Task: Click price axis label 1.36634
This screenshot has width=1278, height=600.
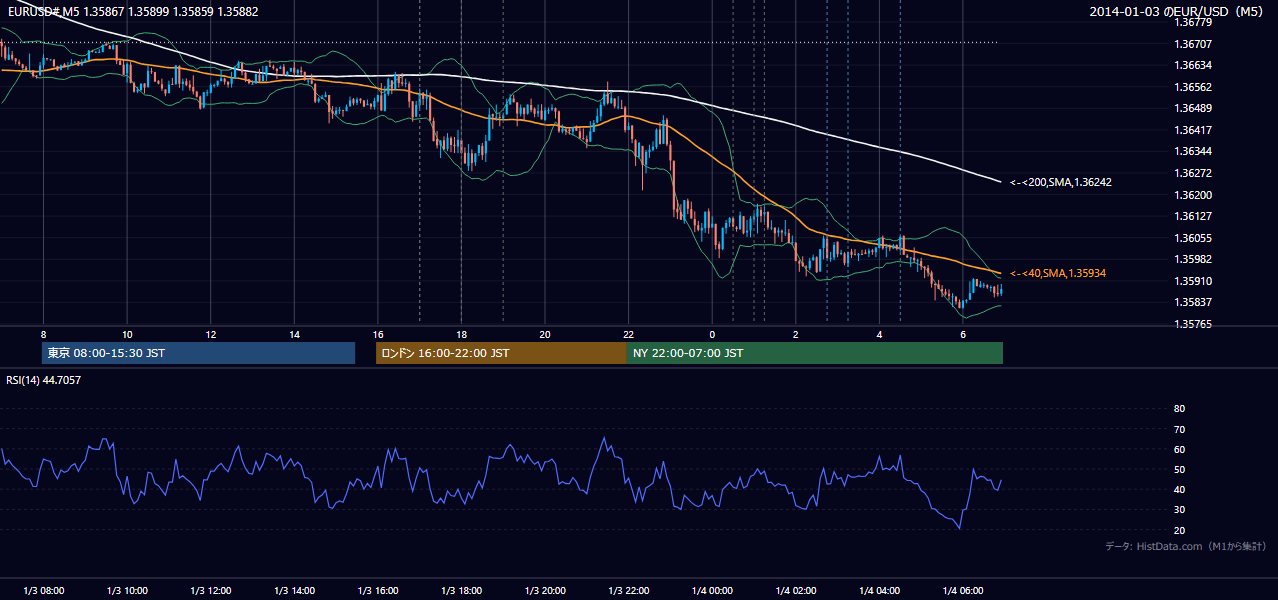Action: coord(1193,65)
